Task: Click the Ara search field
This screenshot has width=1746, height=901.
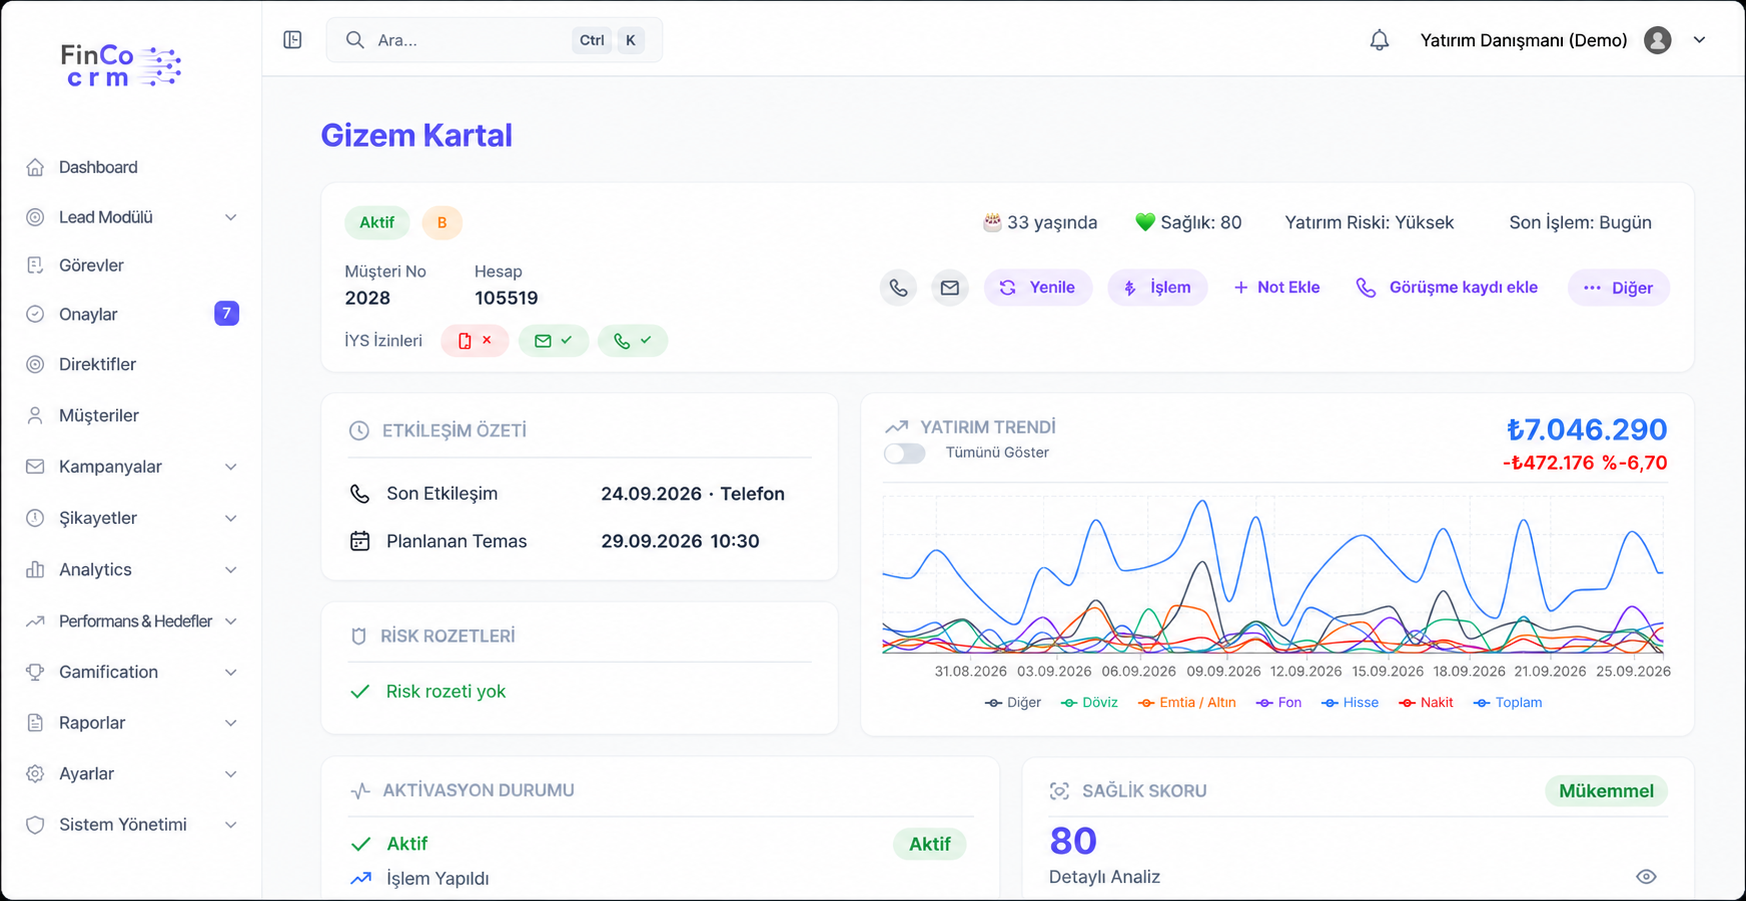Action: point(494,40)
